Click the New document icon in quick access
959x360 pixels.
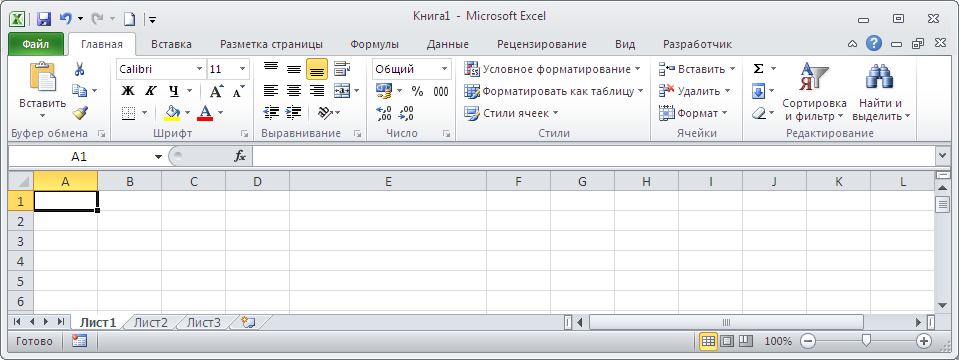point(129,19)
